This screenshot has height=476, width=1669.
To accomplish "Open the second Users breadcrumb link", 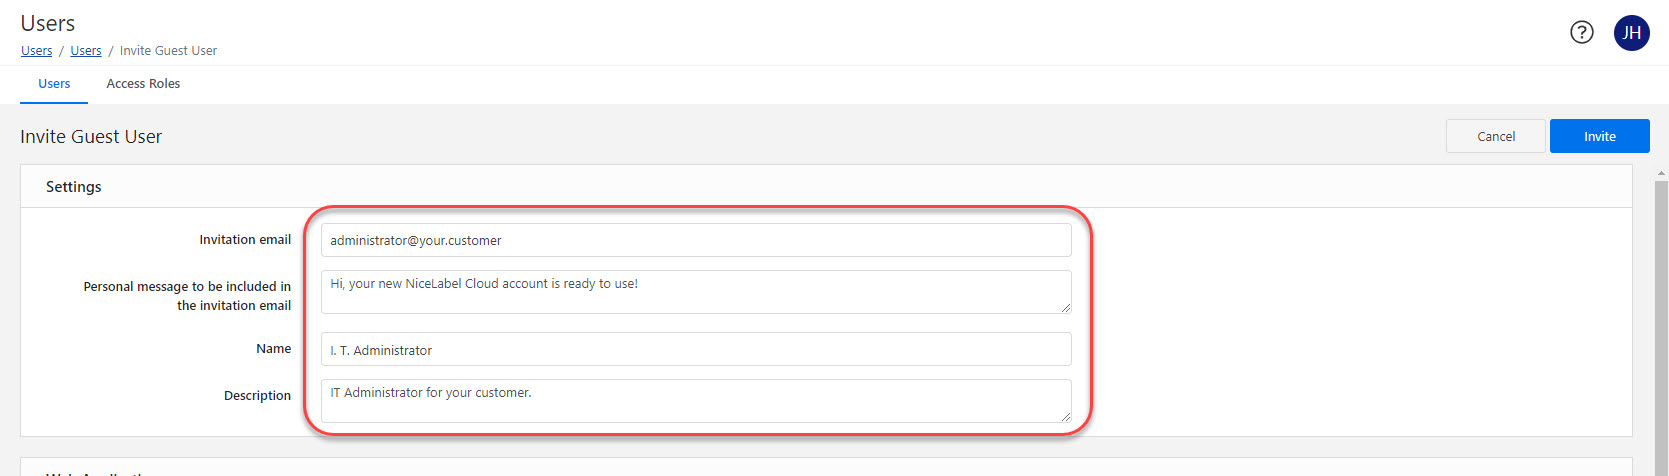I will pyautogui.click(x=86, y=51).
